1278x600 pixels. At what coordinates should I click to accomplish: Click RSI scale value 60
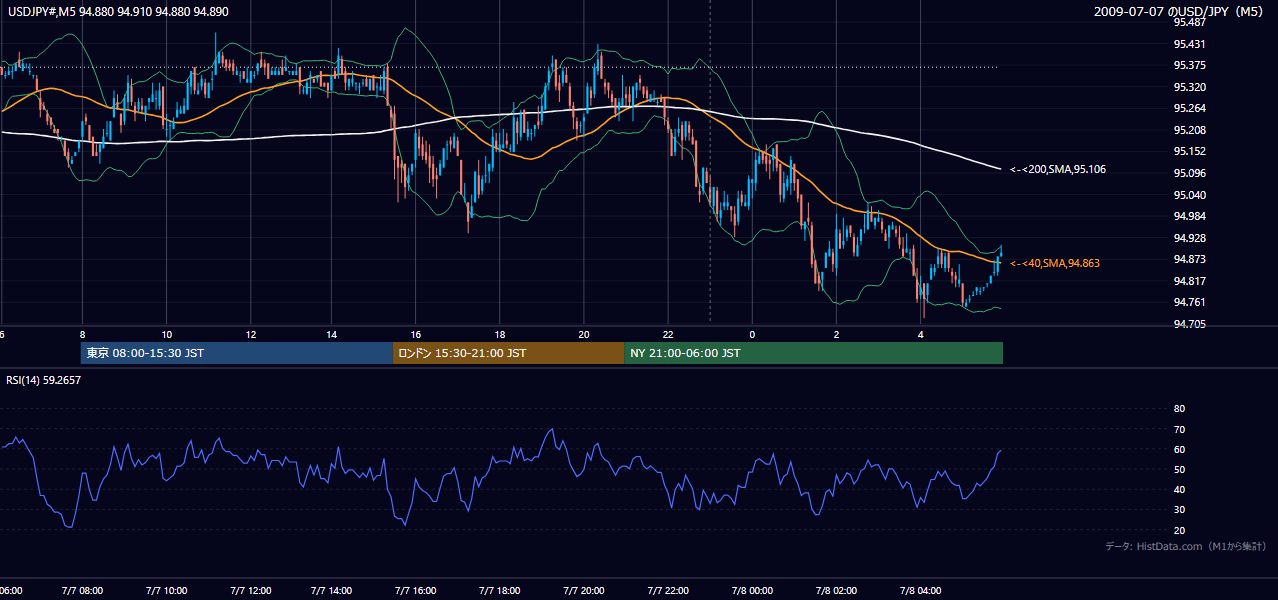(x=1179, y=449)
